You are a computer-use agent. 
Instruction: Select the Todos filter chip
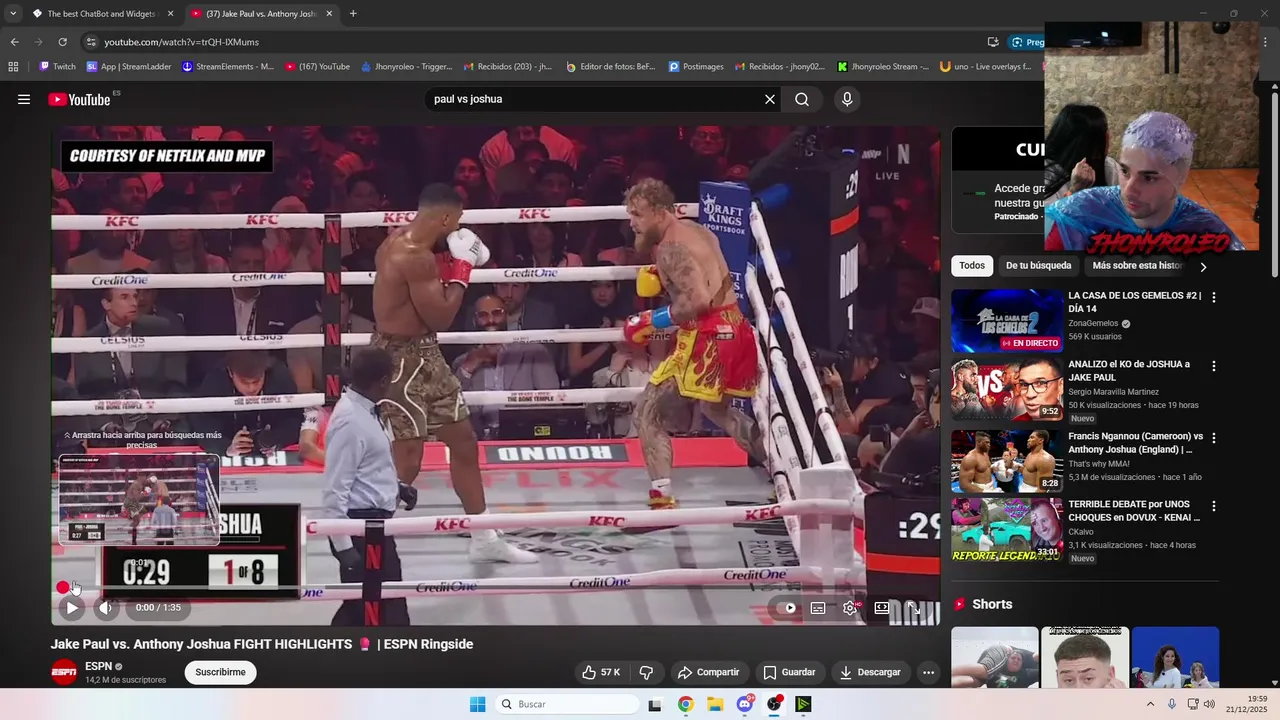pyautogui.click(x=972, y=266)
